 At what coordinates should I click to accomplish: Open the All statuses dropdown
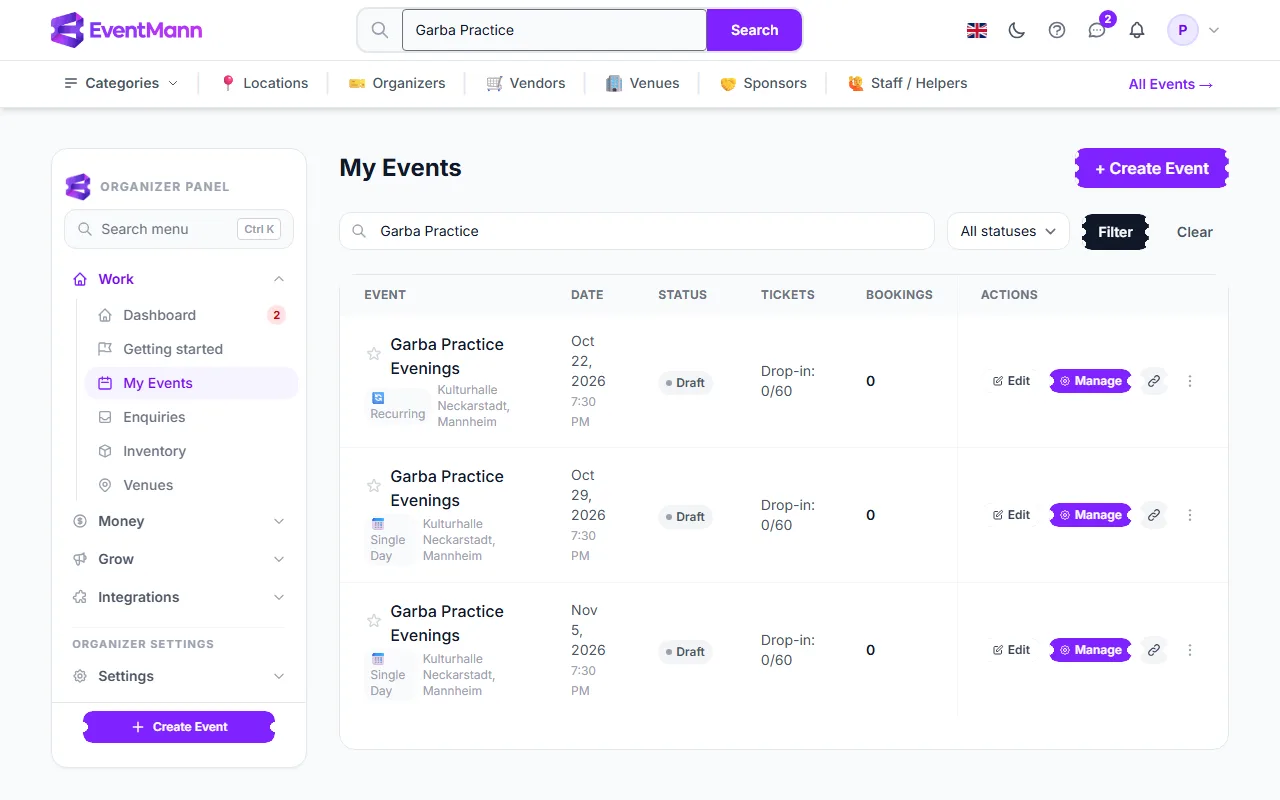pyautogui.click(x=1008, y=231)
